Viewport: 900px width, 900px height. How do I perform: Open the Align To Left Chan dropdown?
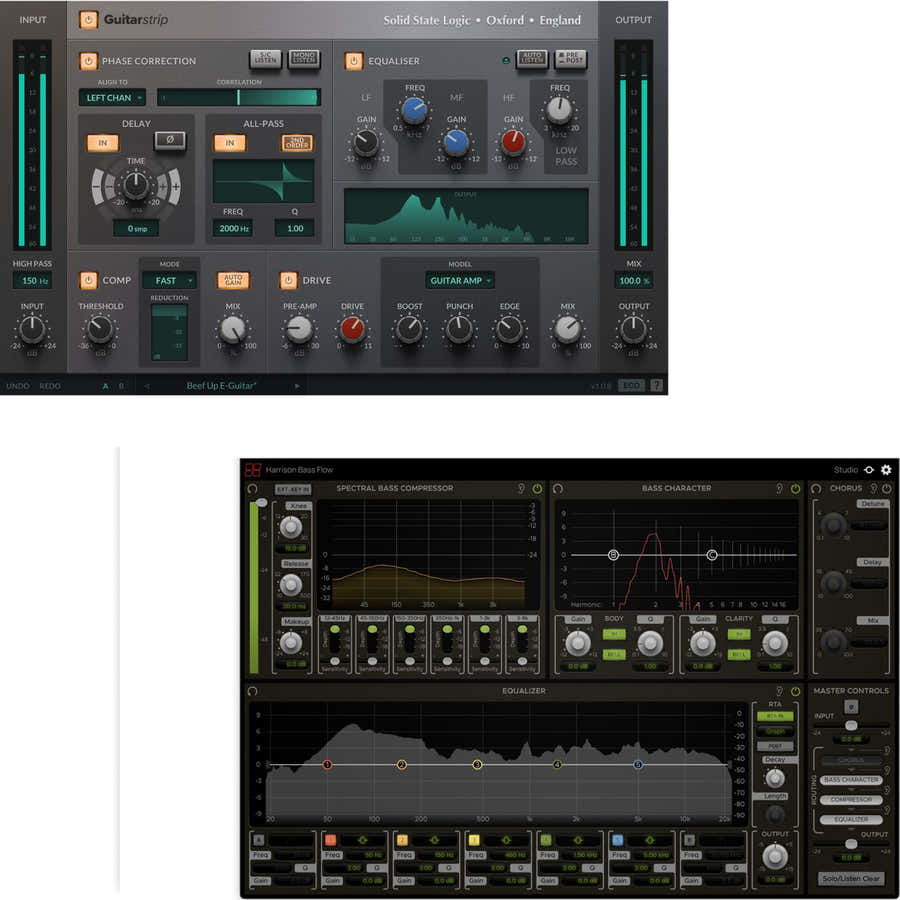click(112, 98)
